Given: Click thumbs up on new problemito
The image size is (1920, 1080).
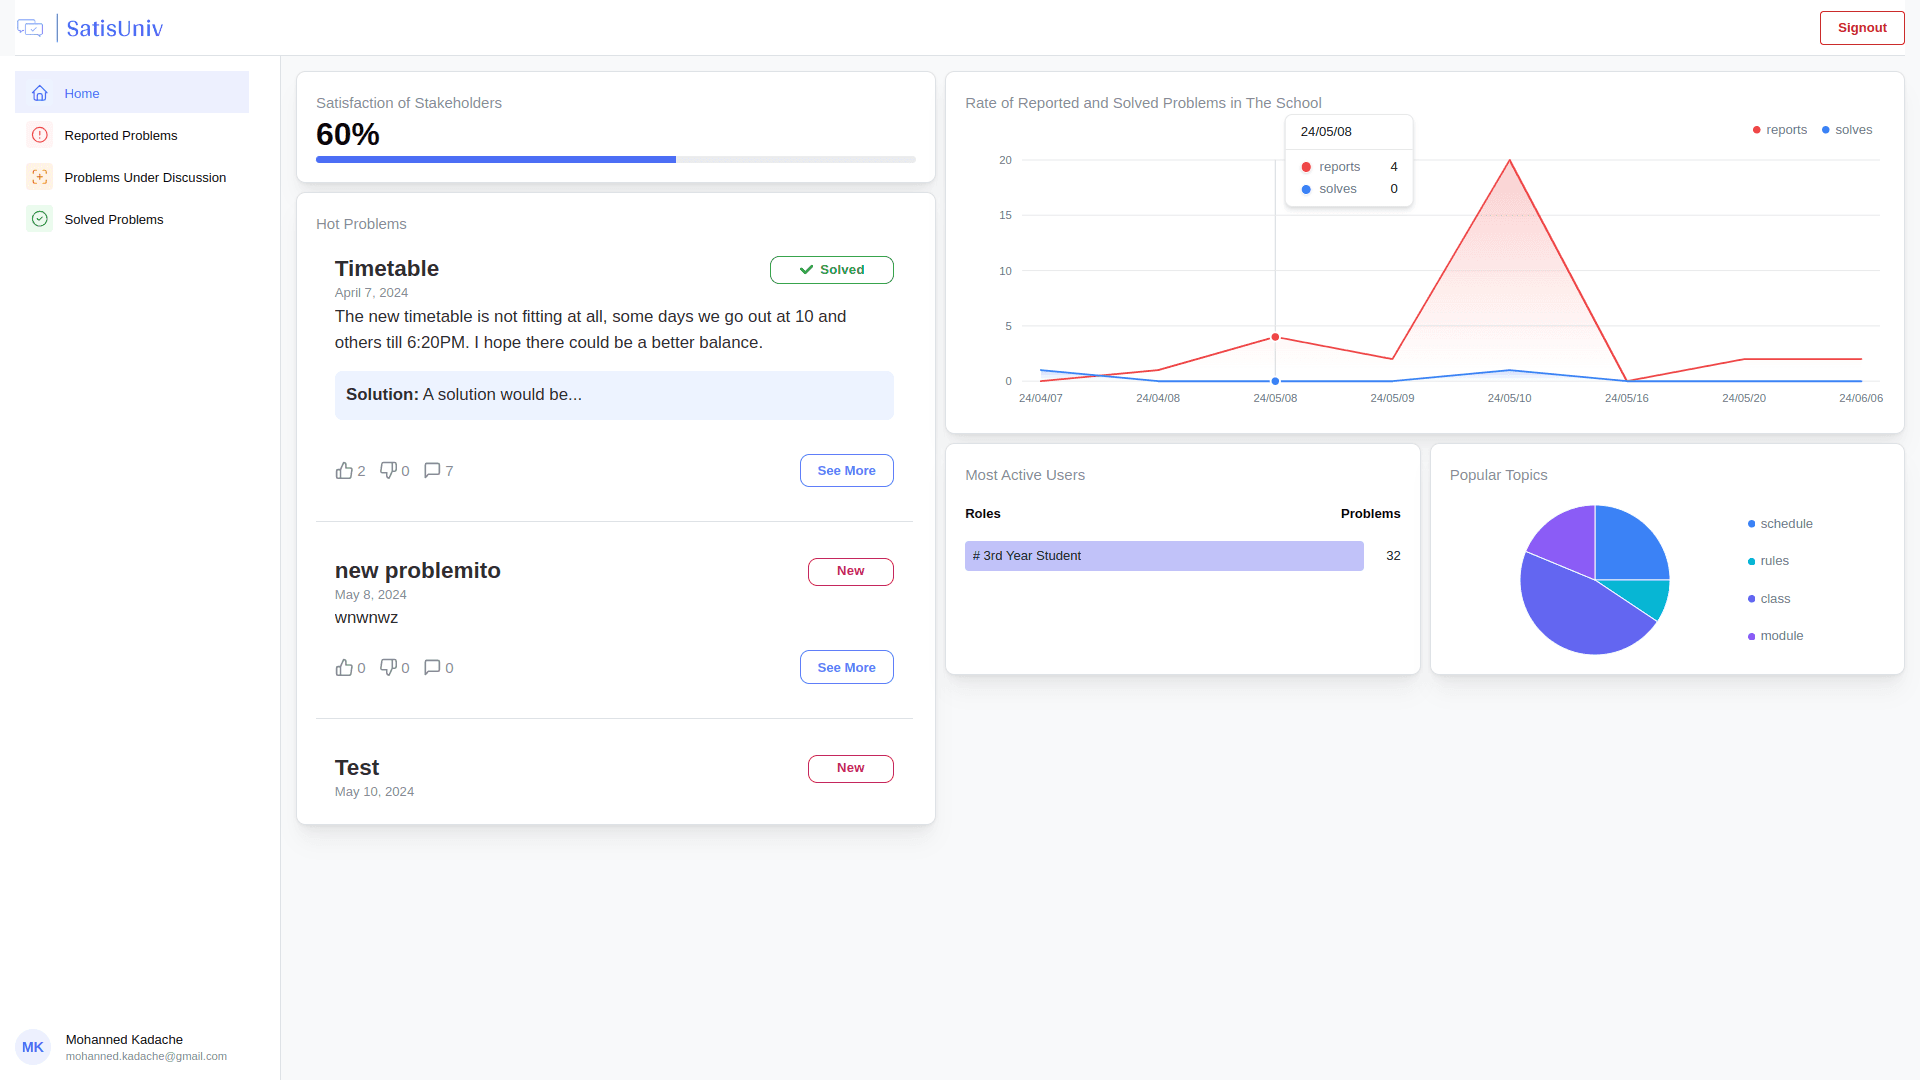Looking at the screenshot, I should 344,667.
